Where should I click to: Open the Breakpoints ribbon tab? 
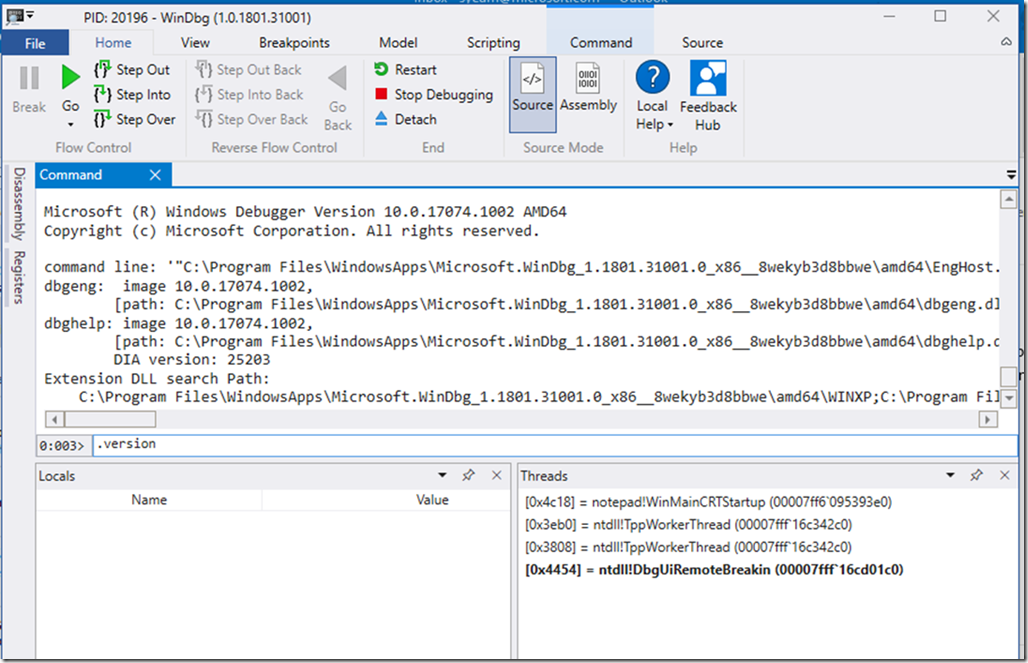[x=294, y=43]
